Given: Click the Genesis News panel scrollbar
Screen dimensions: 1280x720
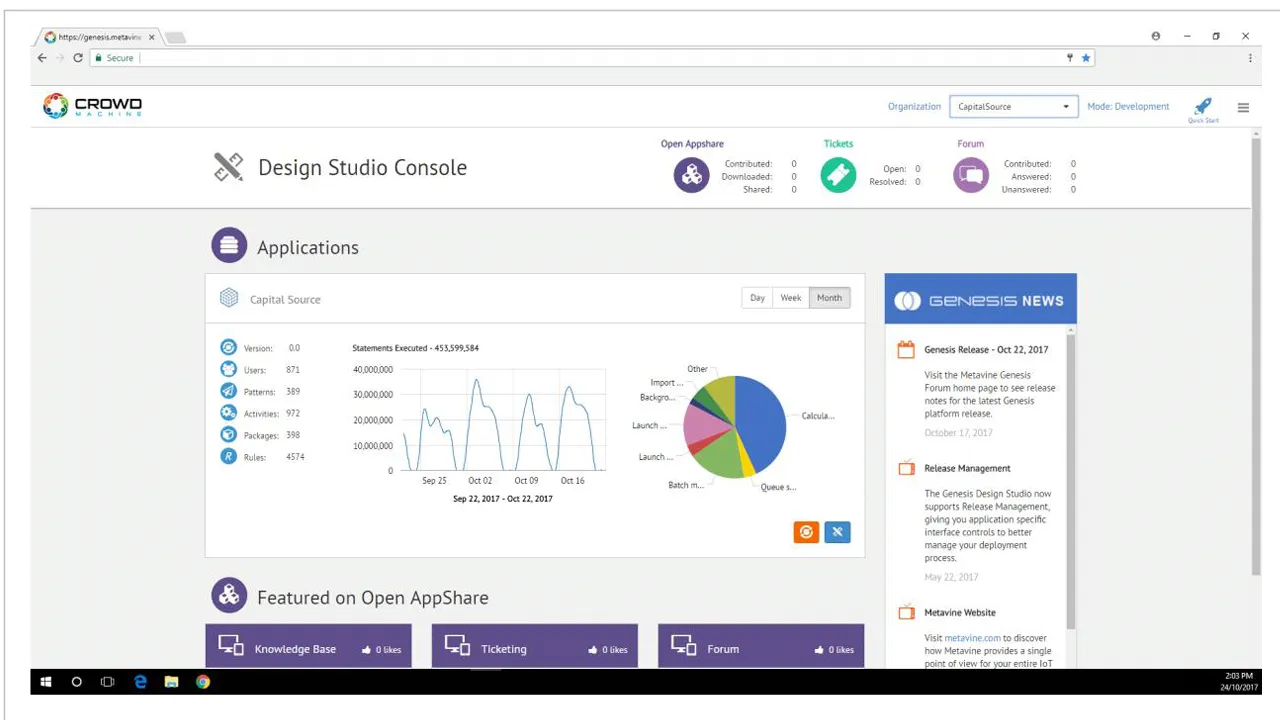Looking at the screenshot, I should click(x=1070, y=480).
